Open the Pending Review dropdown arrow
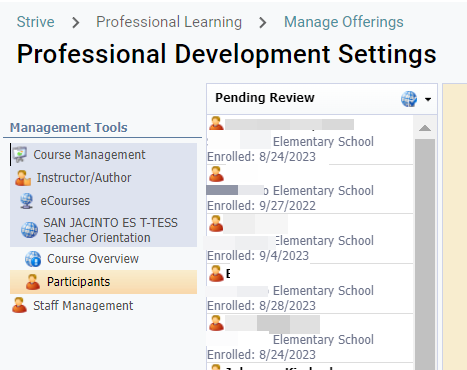Image resolution: width=467 pixels, height=370 pixels. 428,99
